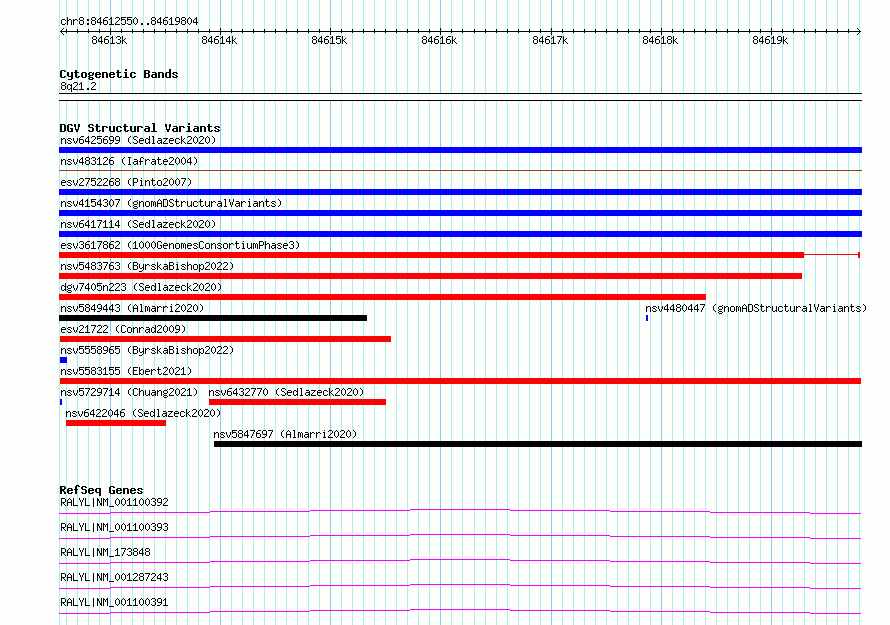Click the thin brown nsv483126 variant line
The image size is (890, 625).
[460, 170]
